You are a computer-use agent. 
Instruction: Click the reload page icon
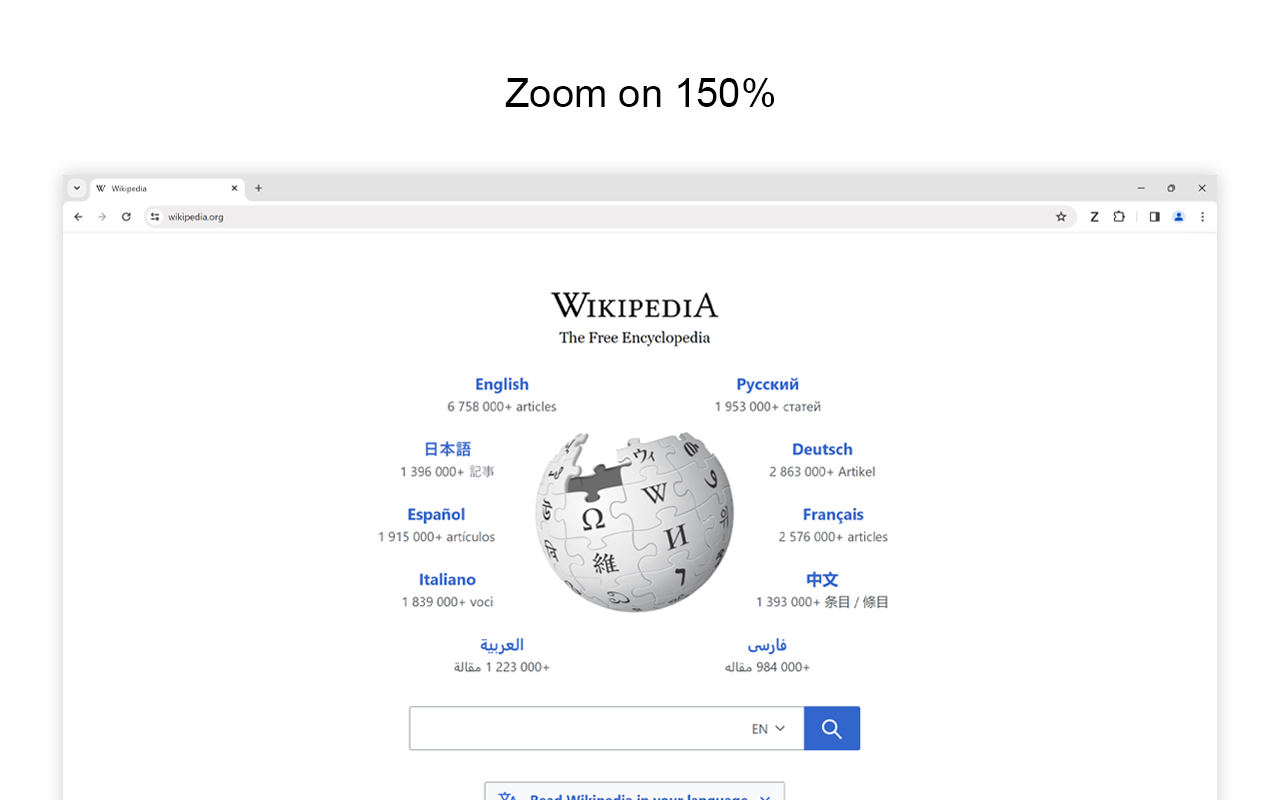pos(126,216)
